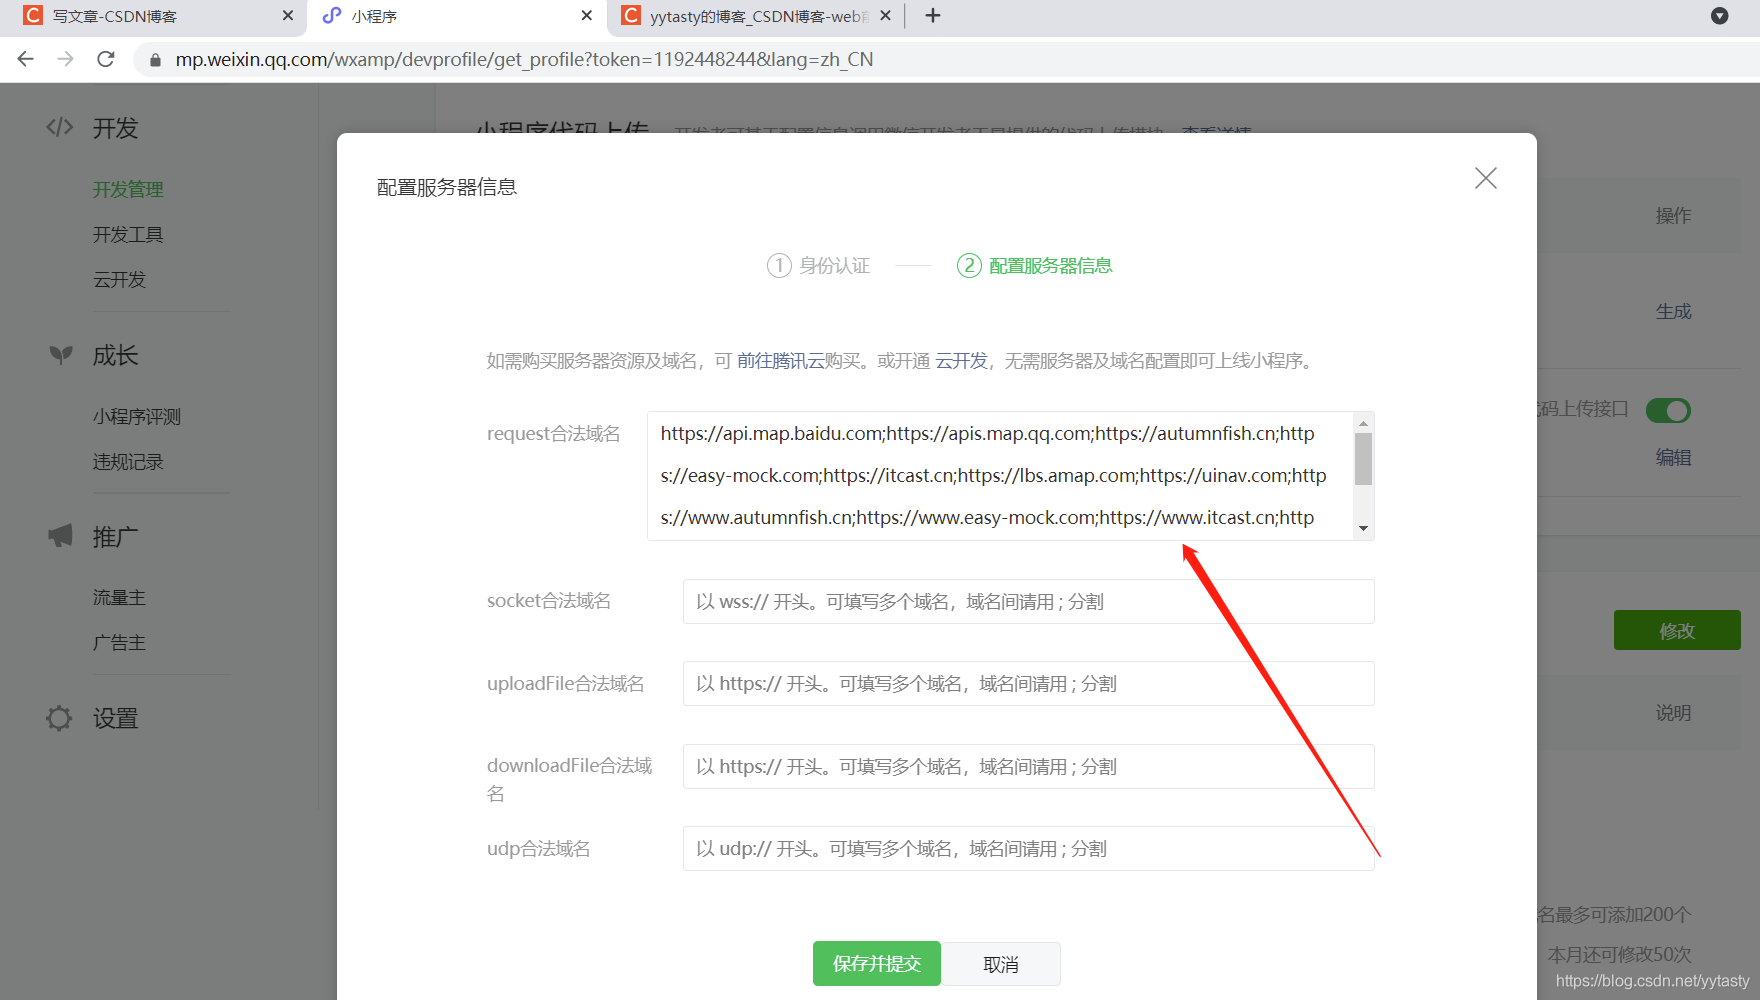Viewport: 1760px width, 1000px height.
Task: Click step 1 身份认证 in the wizard
Action: coord(818,265)
